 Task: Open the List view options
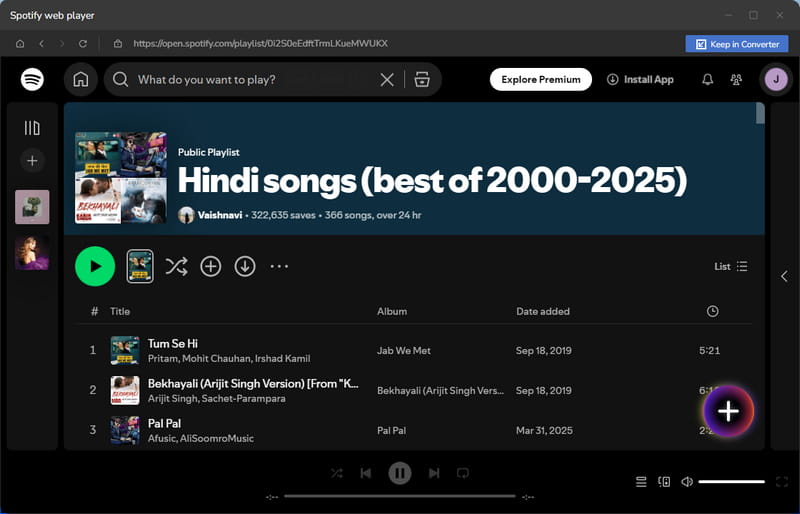pyautogui.click(x=731, y=266)
